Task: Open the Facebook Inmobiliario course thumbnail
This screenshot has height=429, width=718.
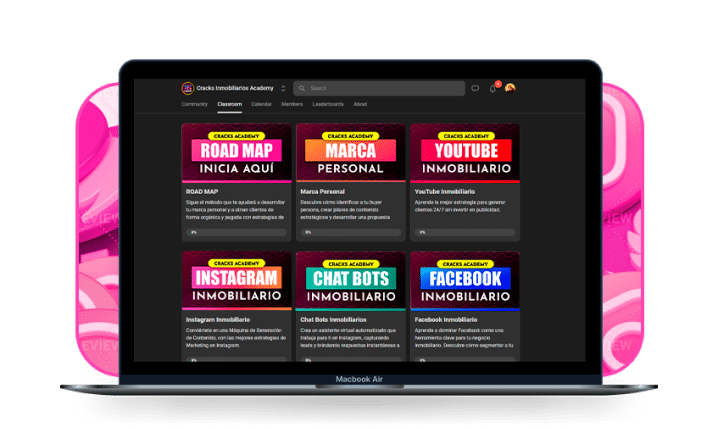Action: 465,281
